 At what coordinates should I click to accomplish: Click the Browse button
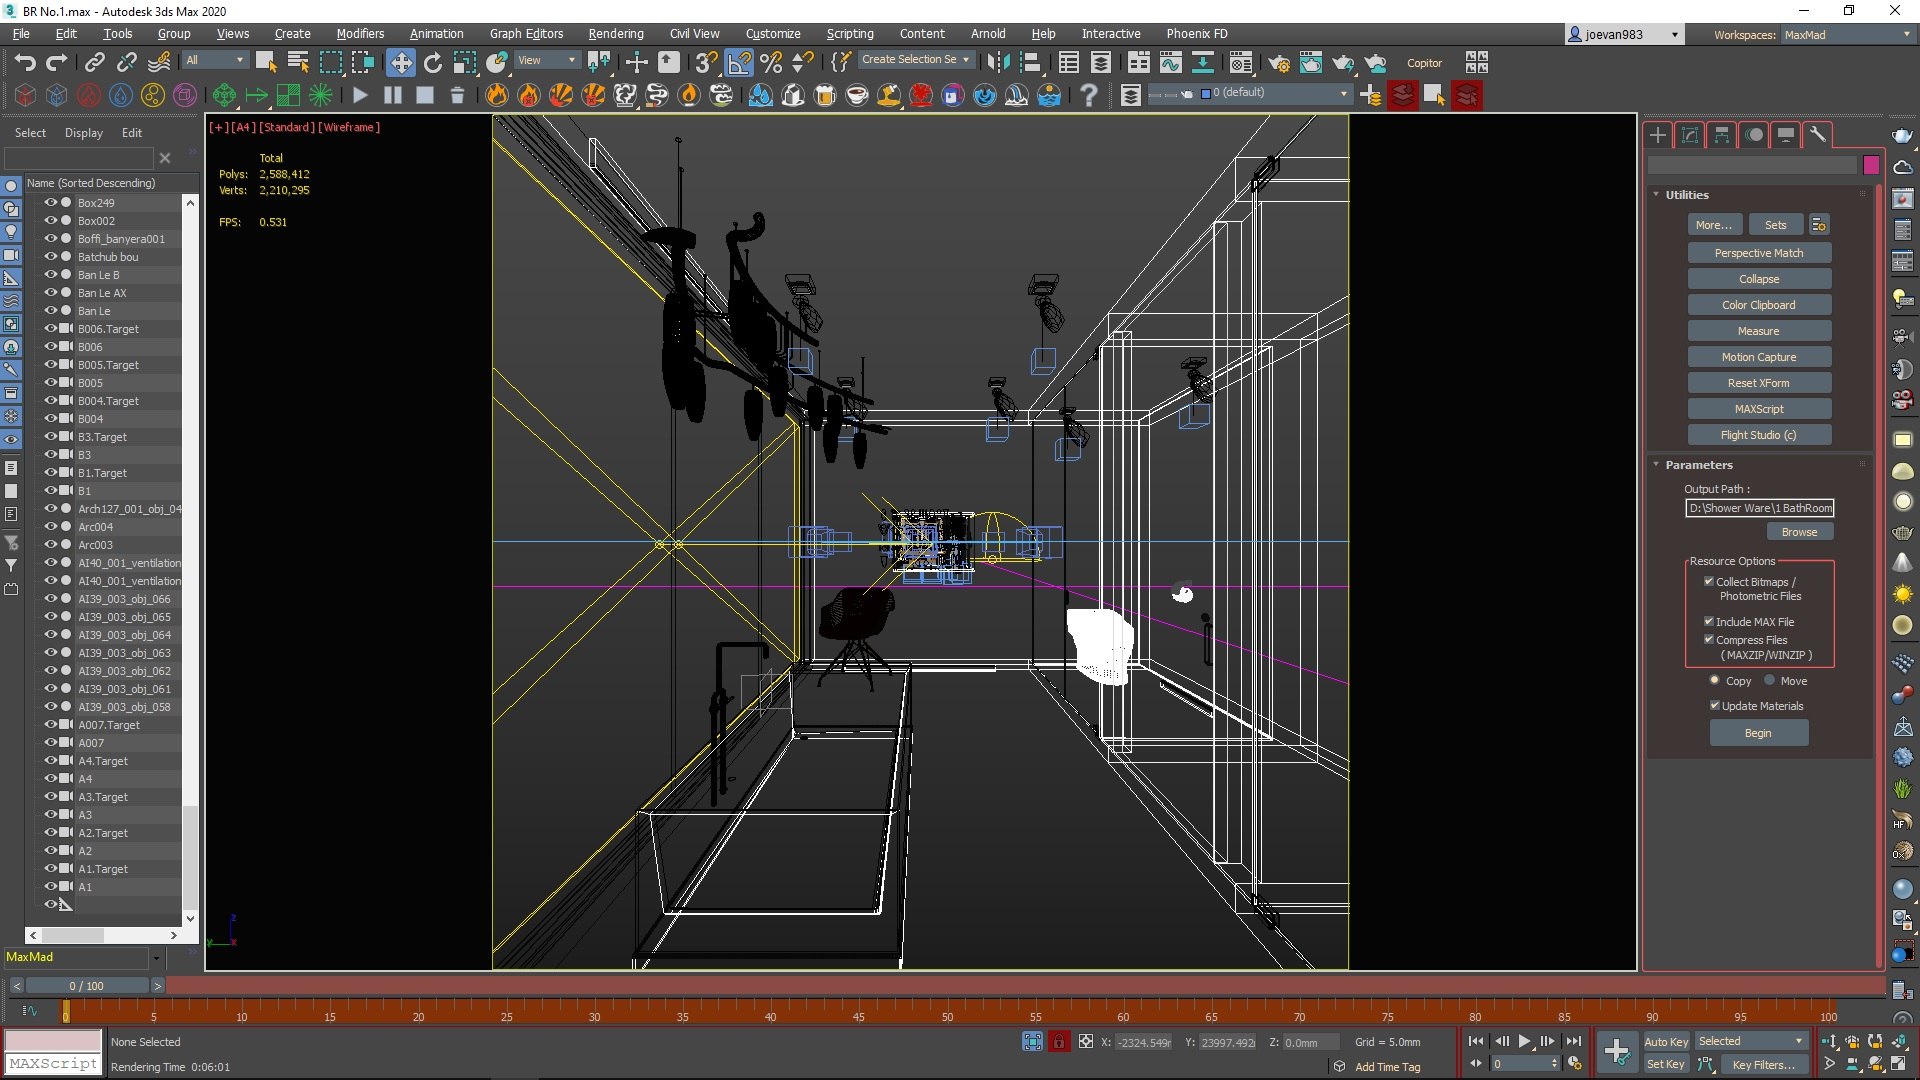(x=1799, y=532)
